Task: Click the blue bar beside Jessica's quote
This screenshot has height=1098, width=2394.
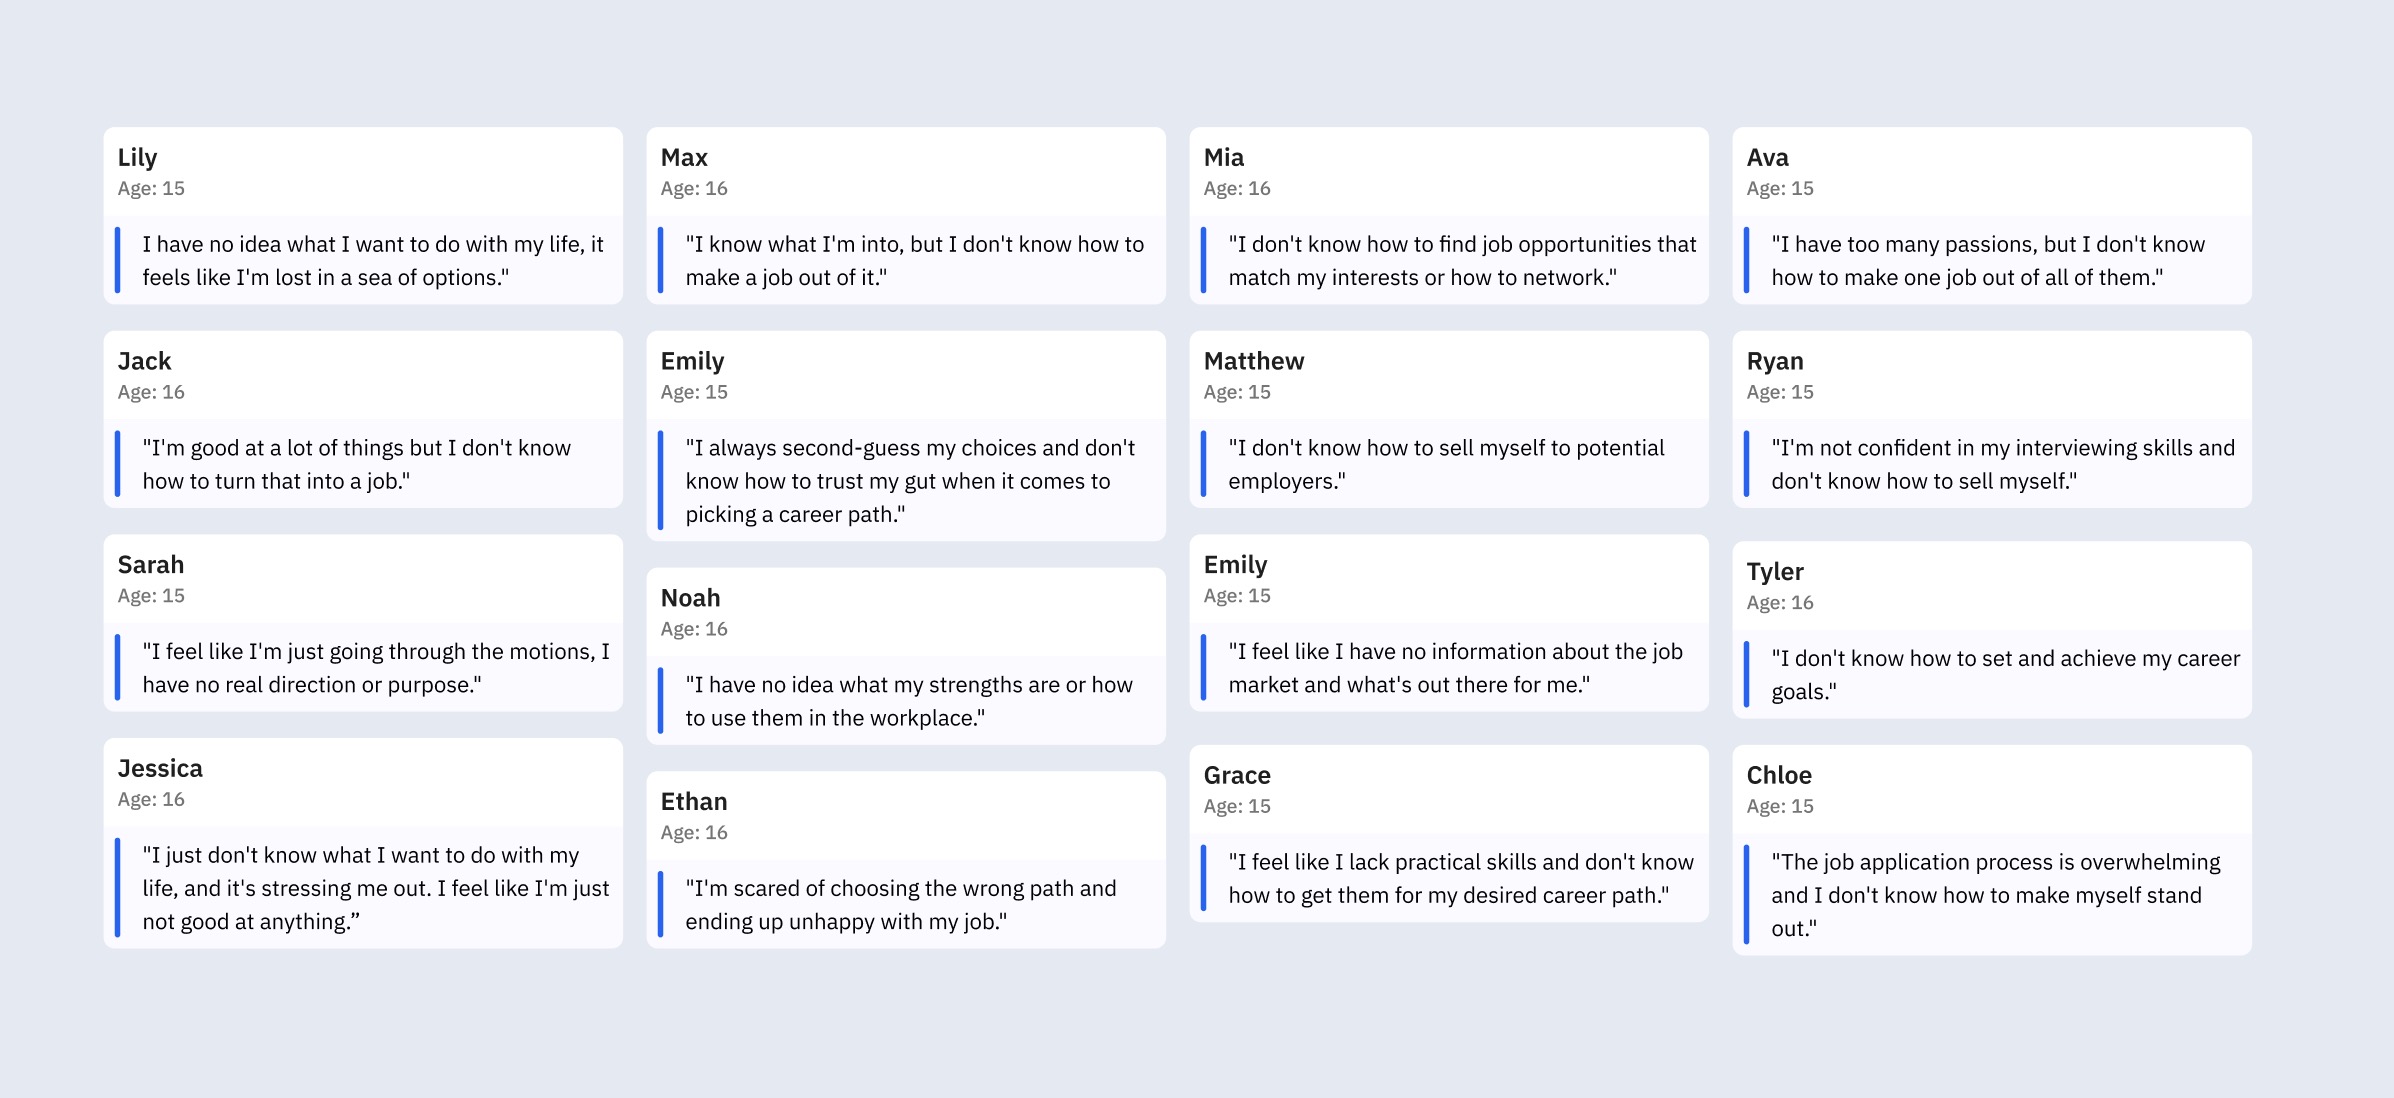Action: (117, 888)
